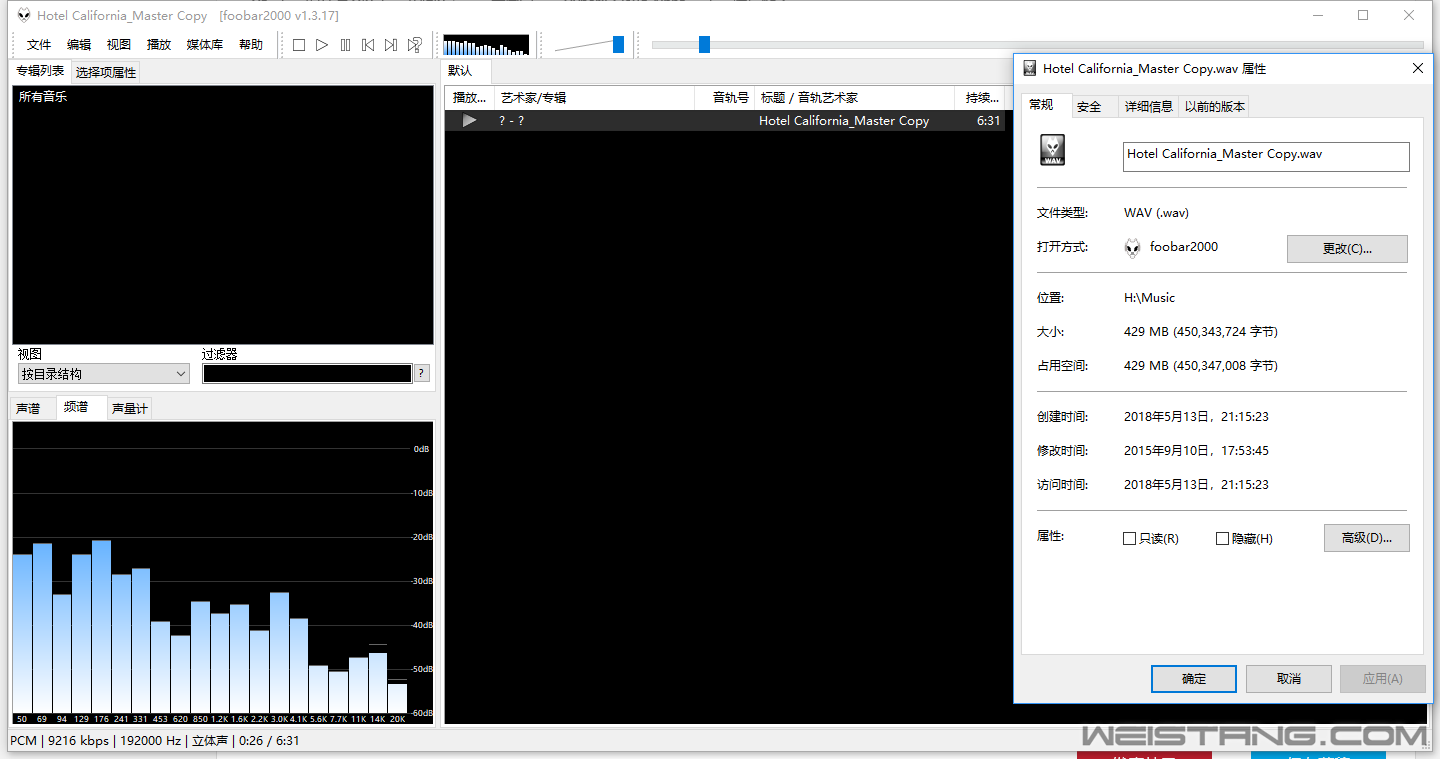Open the 媒体库 menu
The width and height of the screenshot is (1440, 759).
point(205,45)
